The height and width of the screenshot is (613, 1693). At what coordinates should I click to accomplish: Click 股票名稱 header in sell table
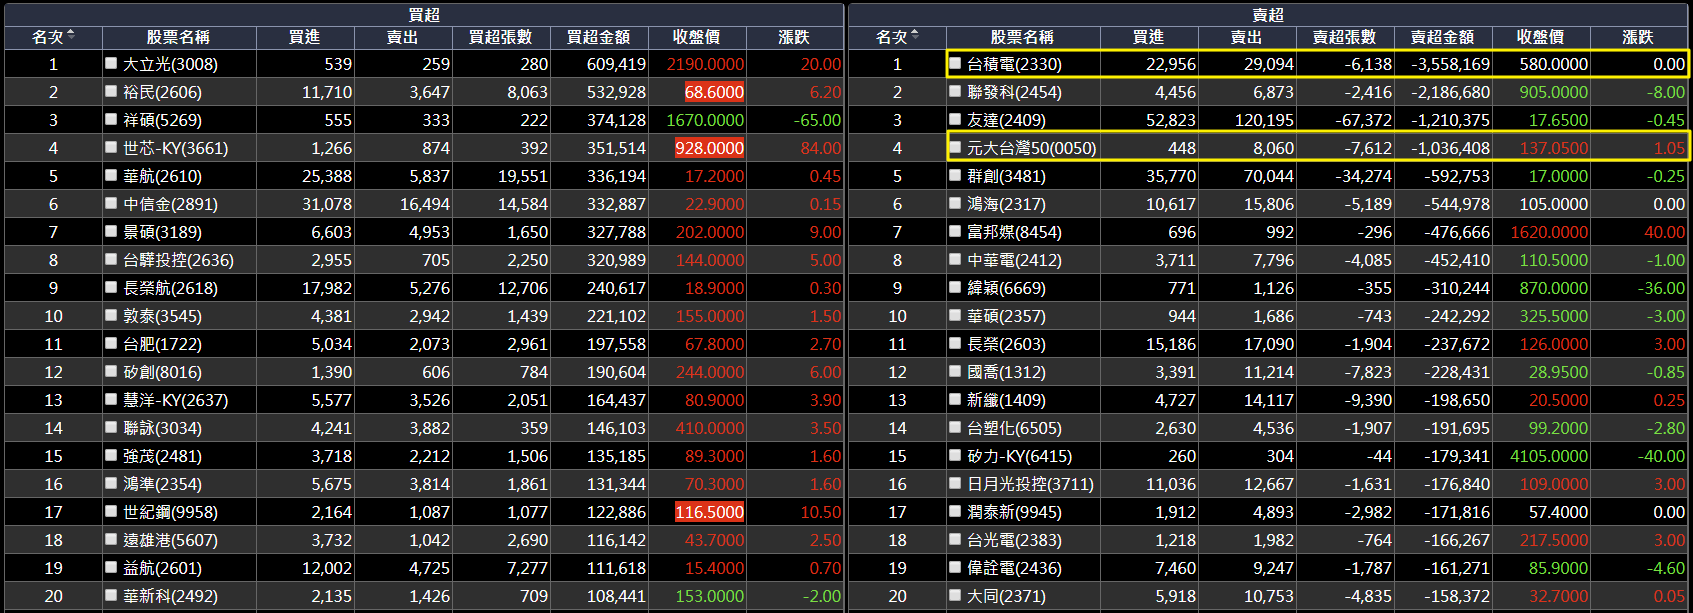[1022, 37]
